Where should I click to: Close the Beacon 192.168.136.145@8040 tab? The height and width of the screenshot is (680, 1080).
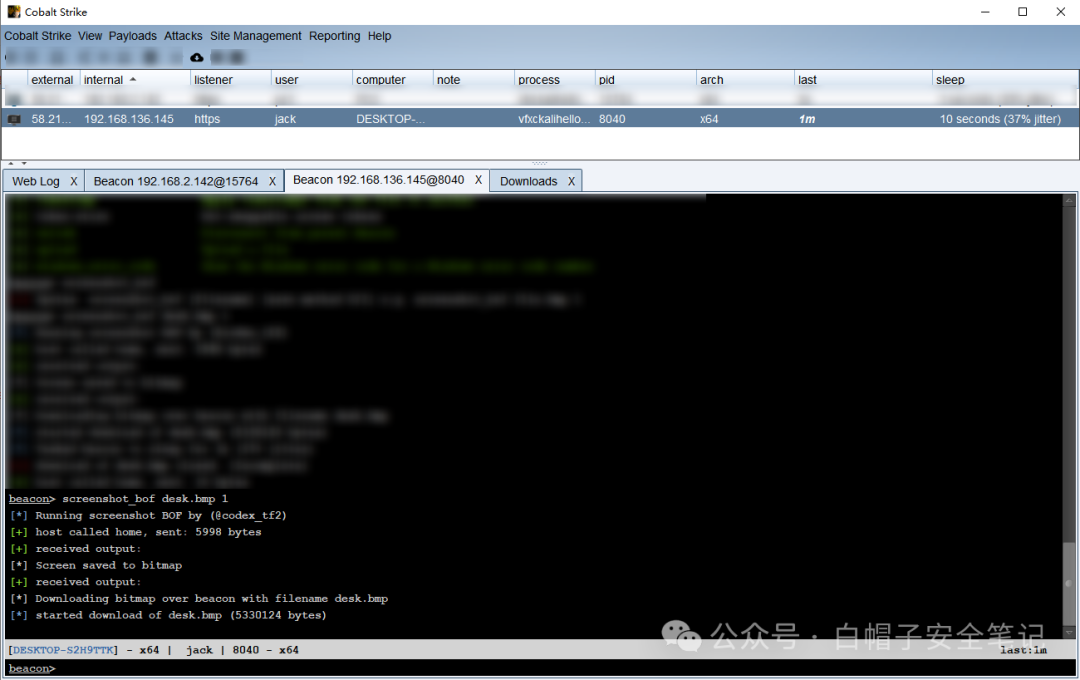click(x=478, y=180)
